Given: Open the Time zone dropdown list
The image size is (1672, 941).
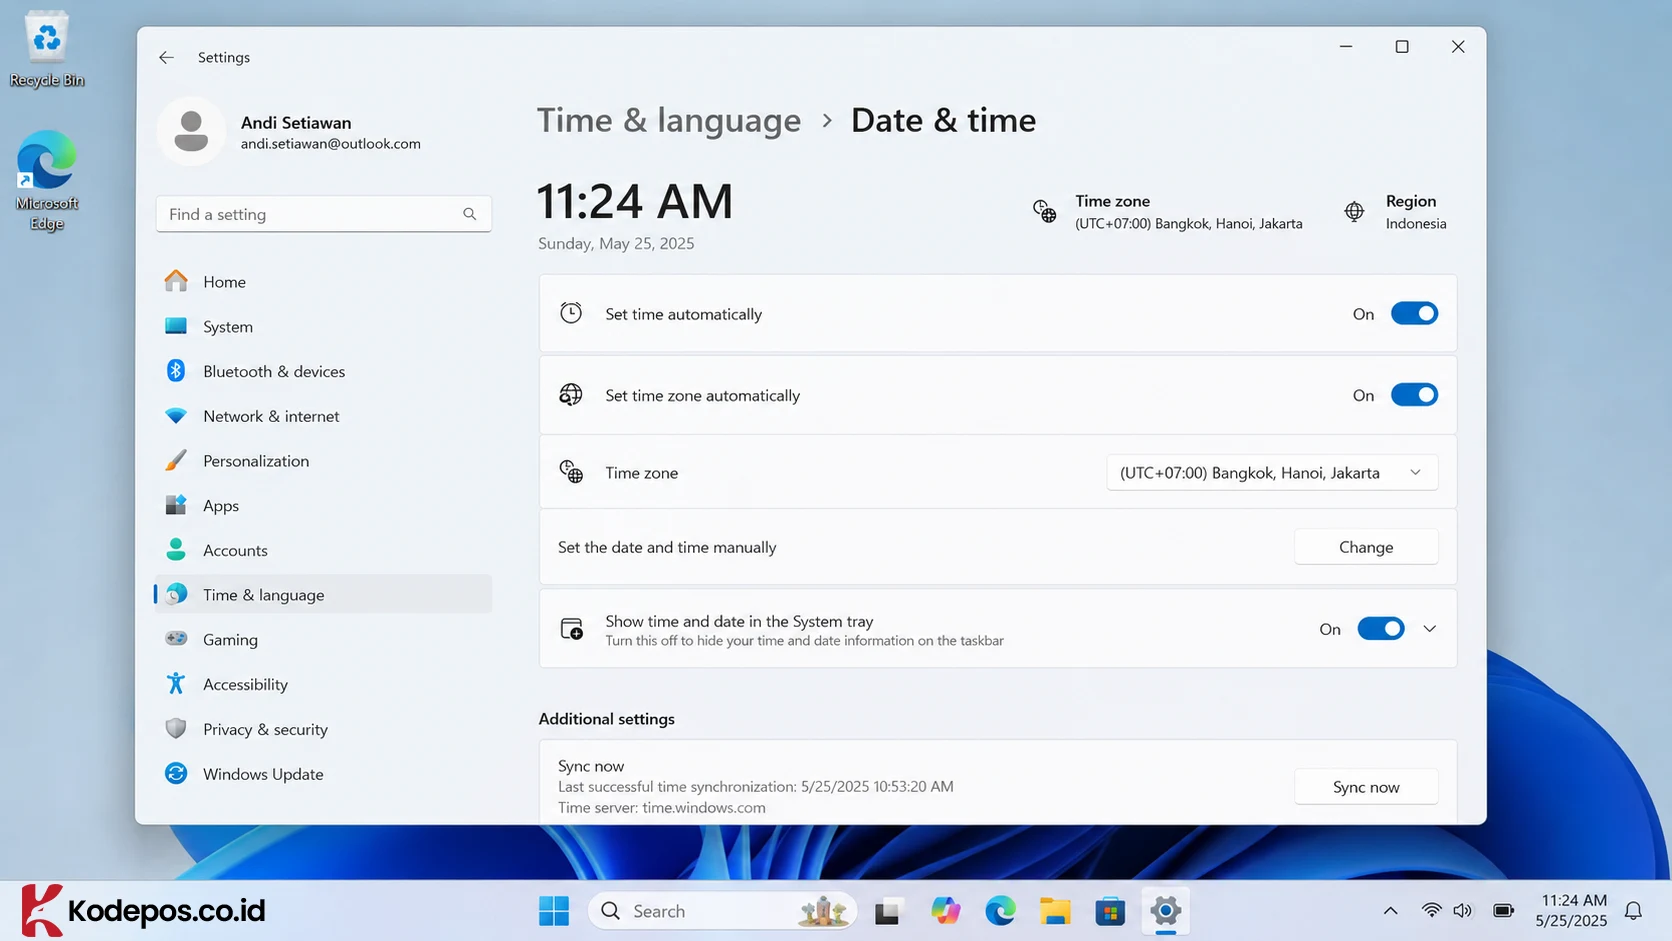Looking at the screenshot, I should tap(1272, 472).
